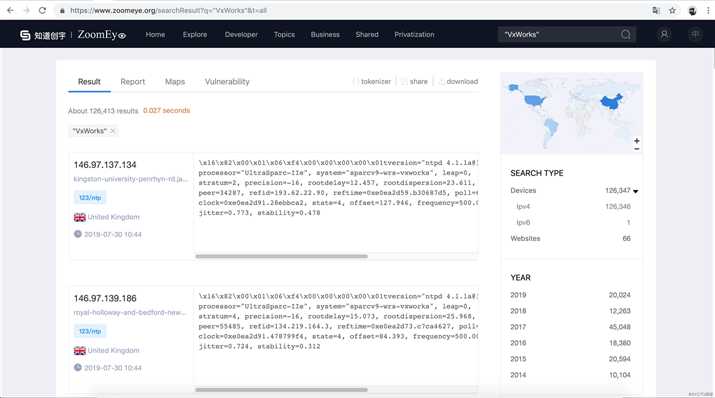Click the UK flag for 146.97.137.134
715x398 pixels.
(x=80, y=217)
